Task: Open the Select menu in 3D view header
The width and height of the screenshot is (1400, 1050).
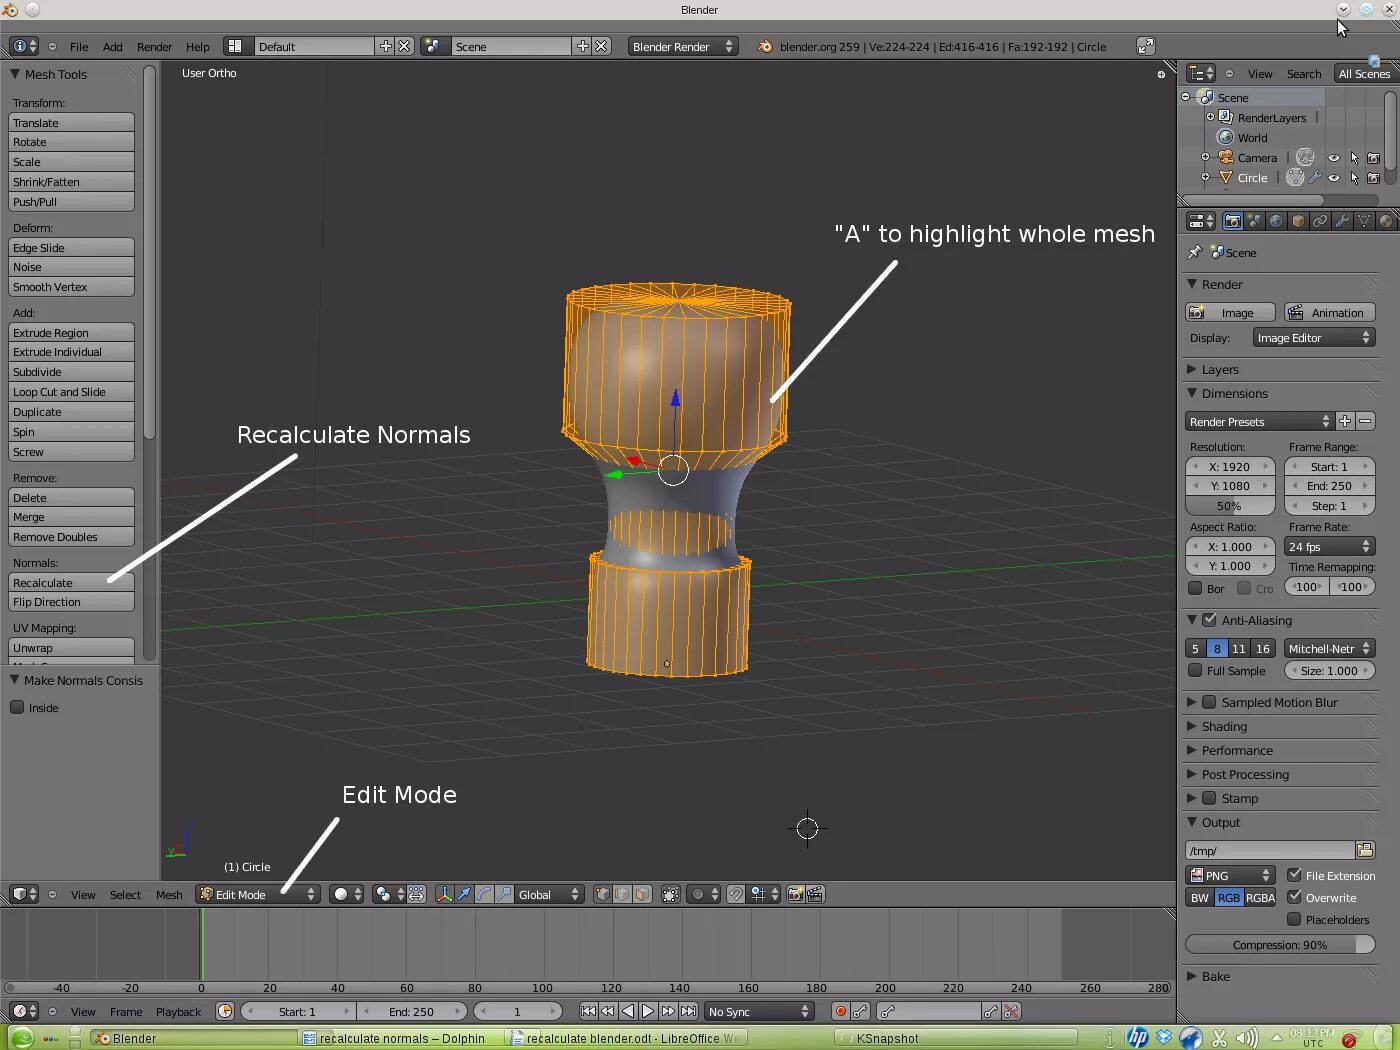Action: 125,895
